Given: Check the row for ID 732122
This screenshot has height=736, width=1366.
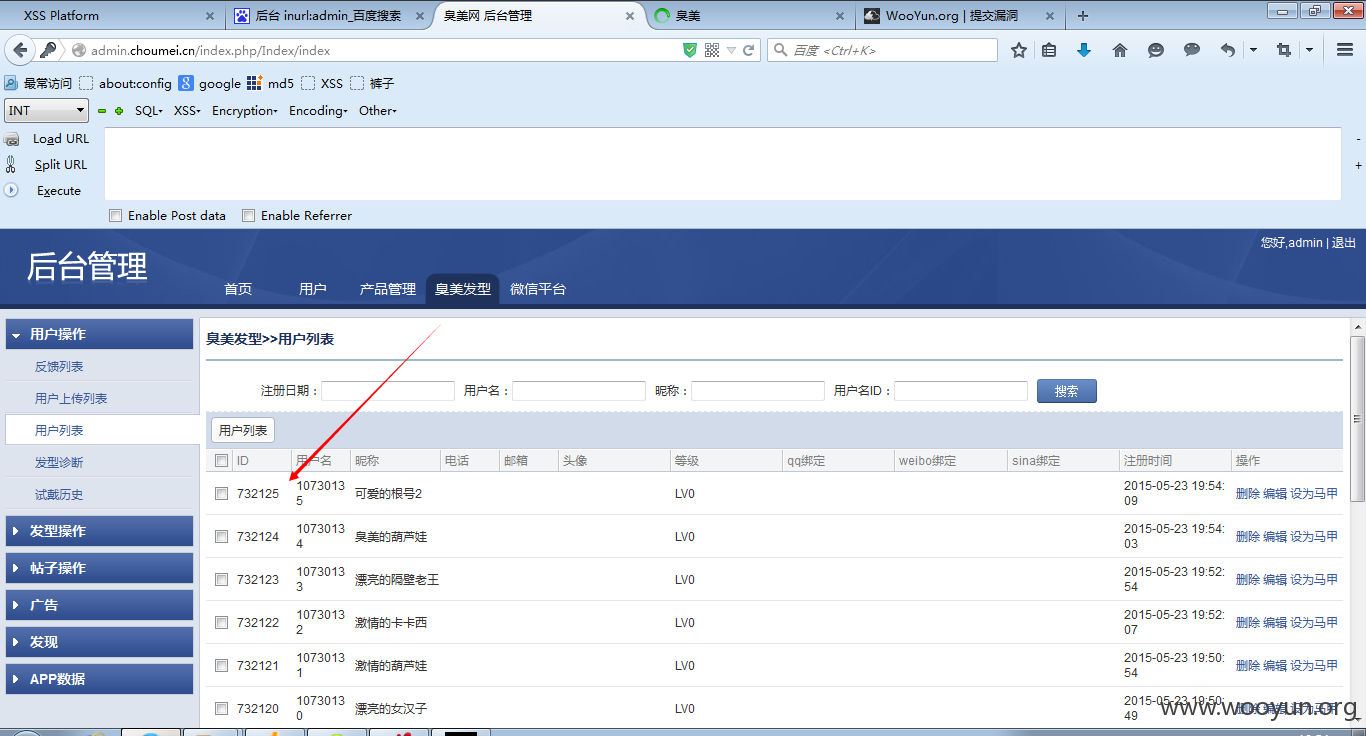Looking at the screenshot, I should [222, 623].
